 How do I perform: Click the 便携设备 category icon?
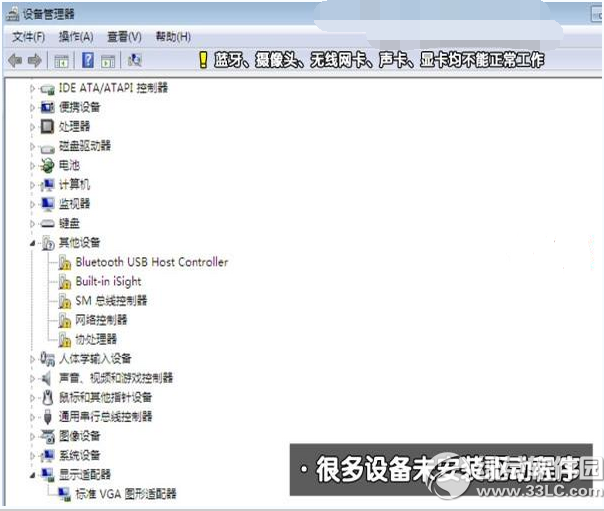tap(47, 107)
